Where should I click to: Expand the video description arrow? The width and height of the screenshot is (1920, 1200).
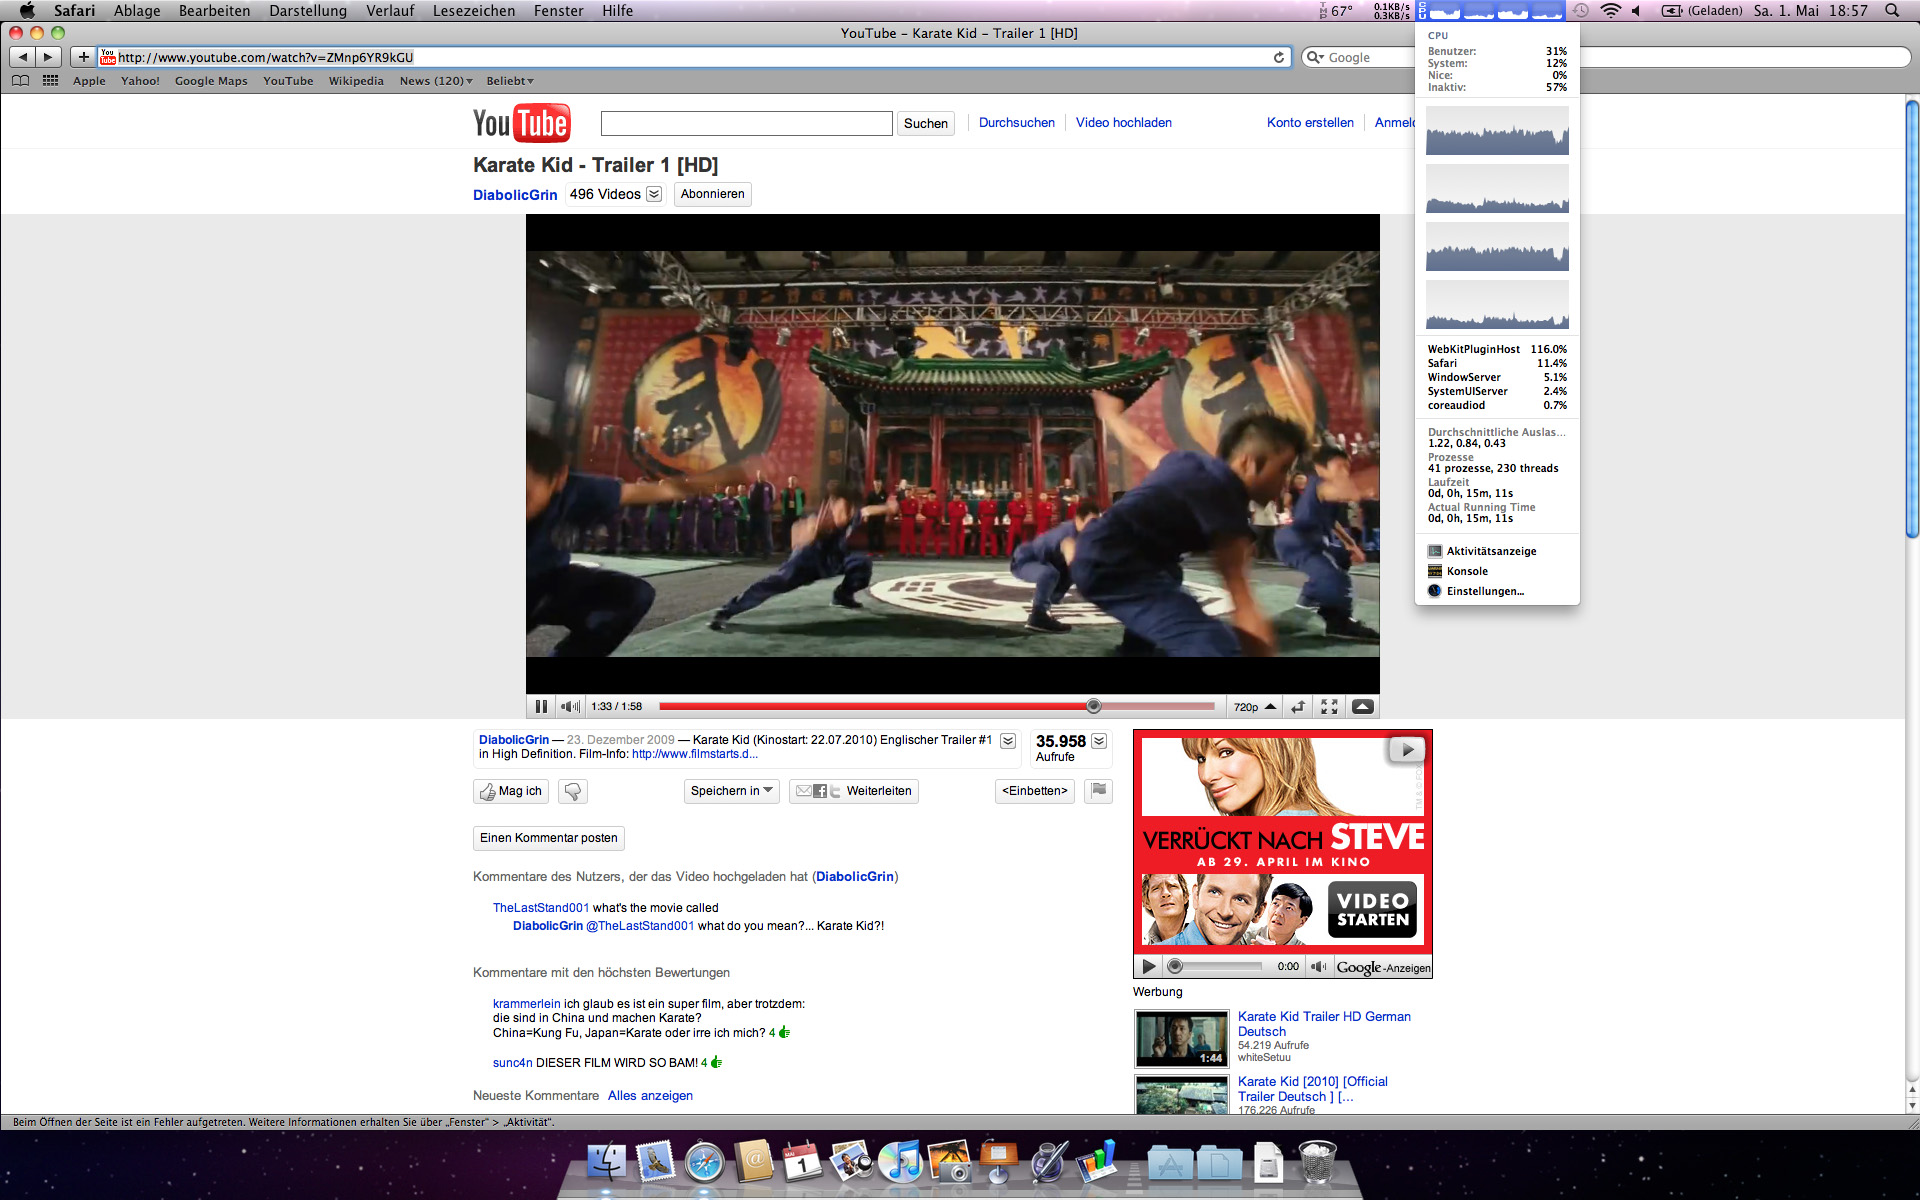click(x=1008, y=741)
